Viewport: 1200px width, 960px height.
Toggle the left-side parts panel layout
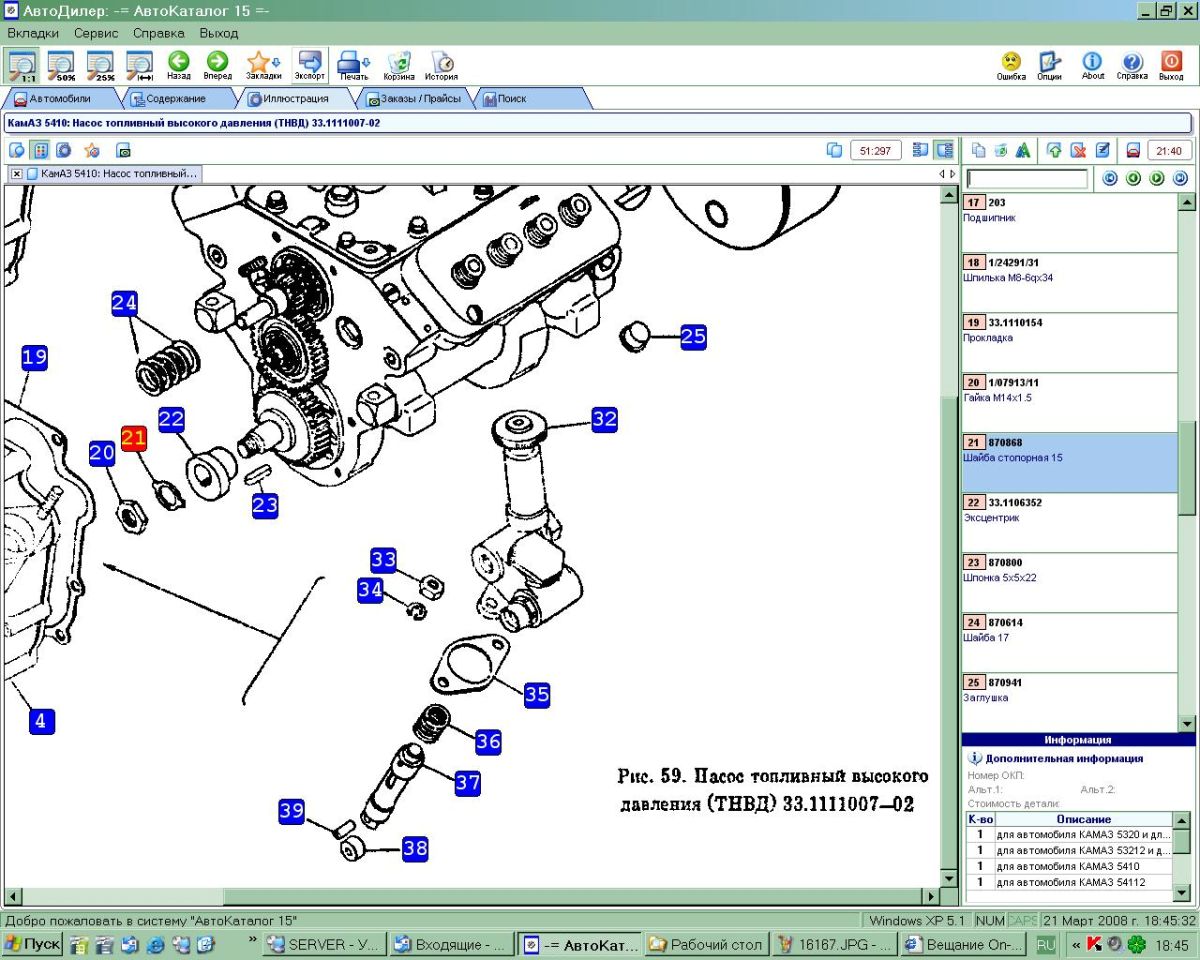920,150
